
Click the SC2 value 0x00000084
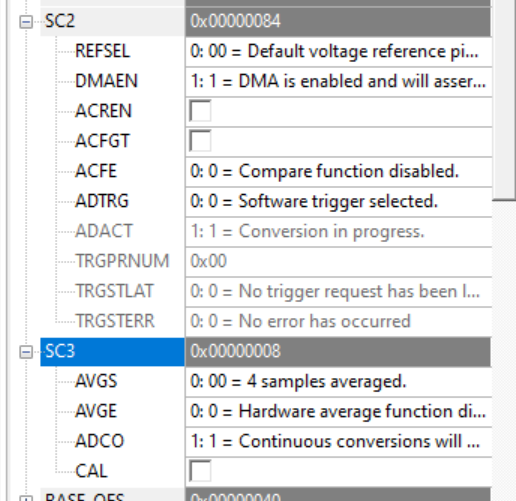click(x=338, y=21)
